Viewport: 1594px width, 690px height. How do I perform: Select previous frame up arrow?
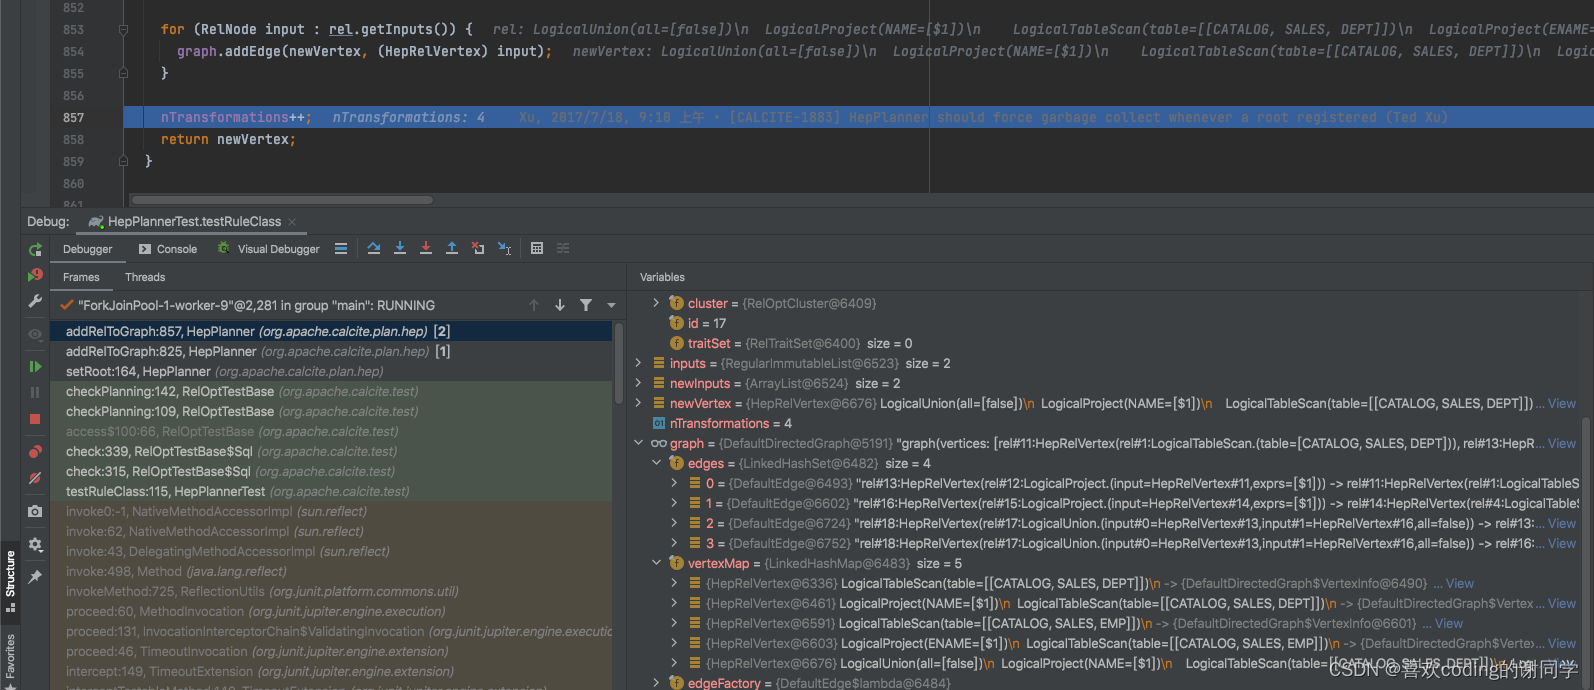(x=534, y=305)
